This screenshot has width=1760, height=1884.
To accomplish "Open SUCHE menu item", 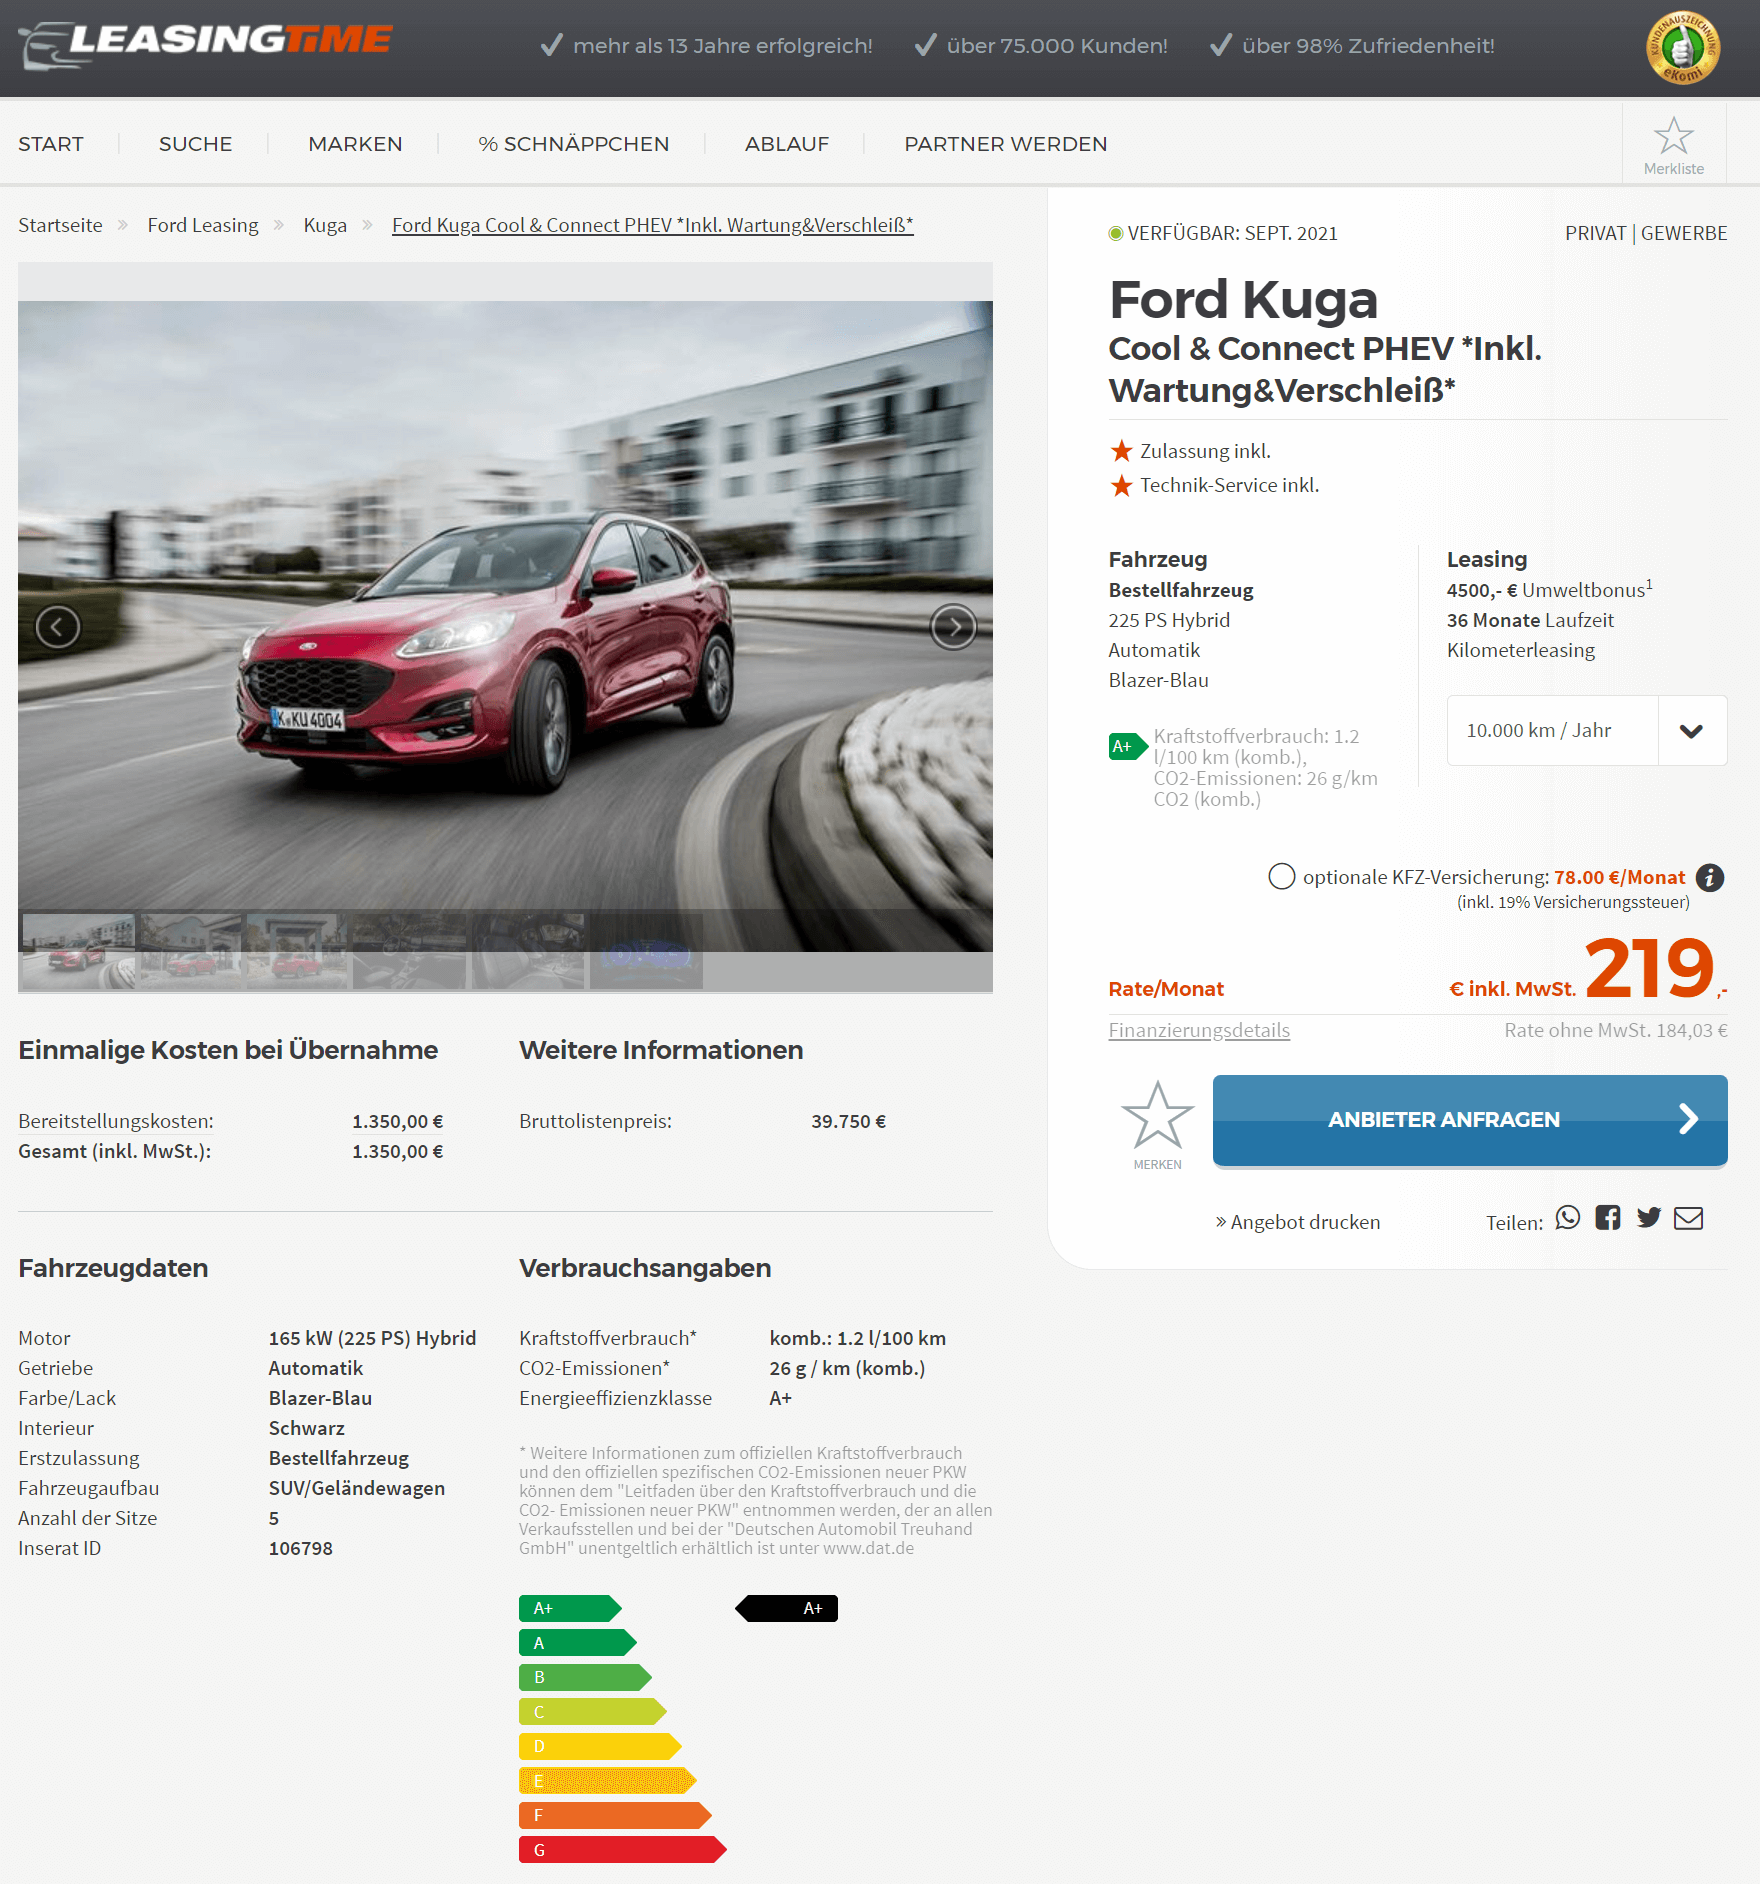I will point(196,144).
